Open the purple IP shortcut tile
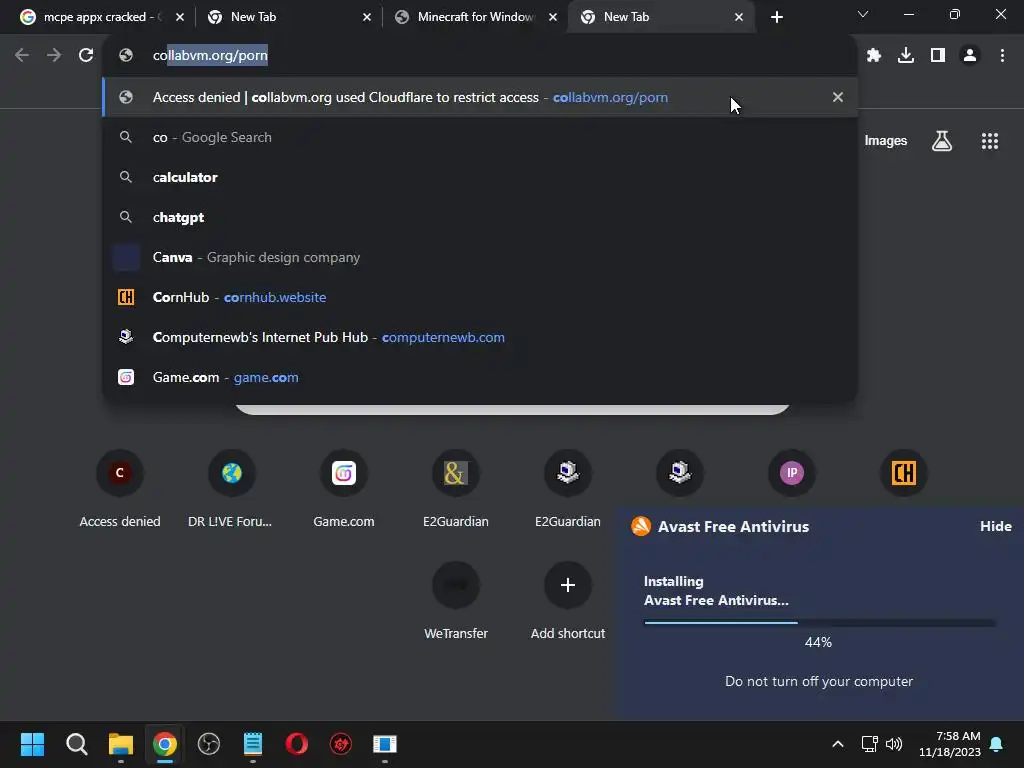Screen dimensions: 1024x768 pyautogui.click(x=792, y=473)
